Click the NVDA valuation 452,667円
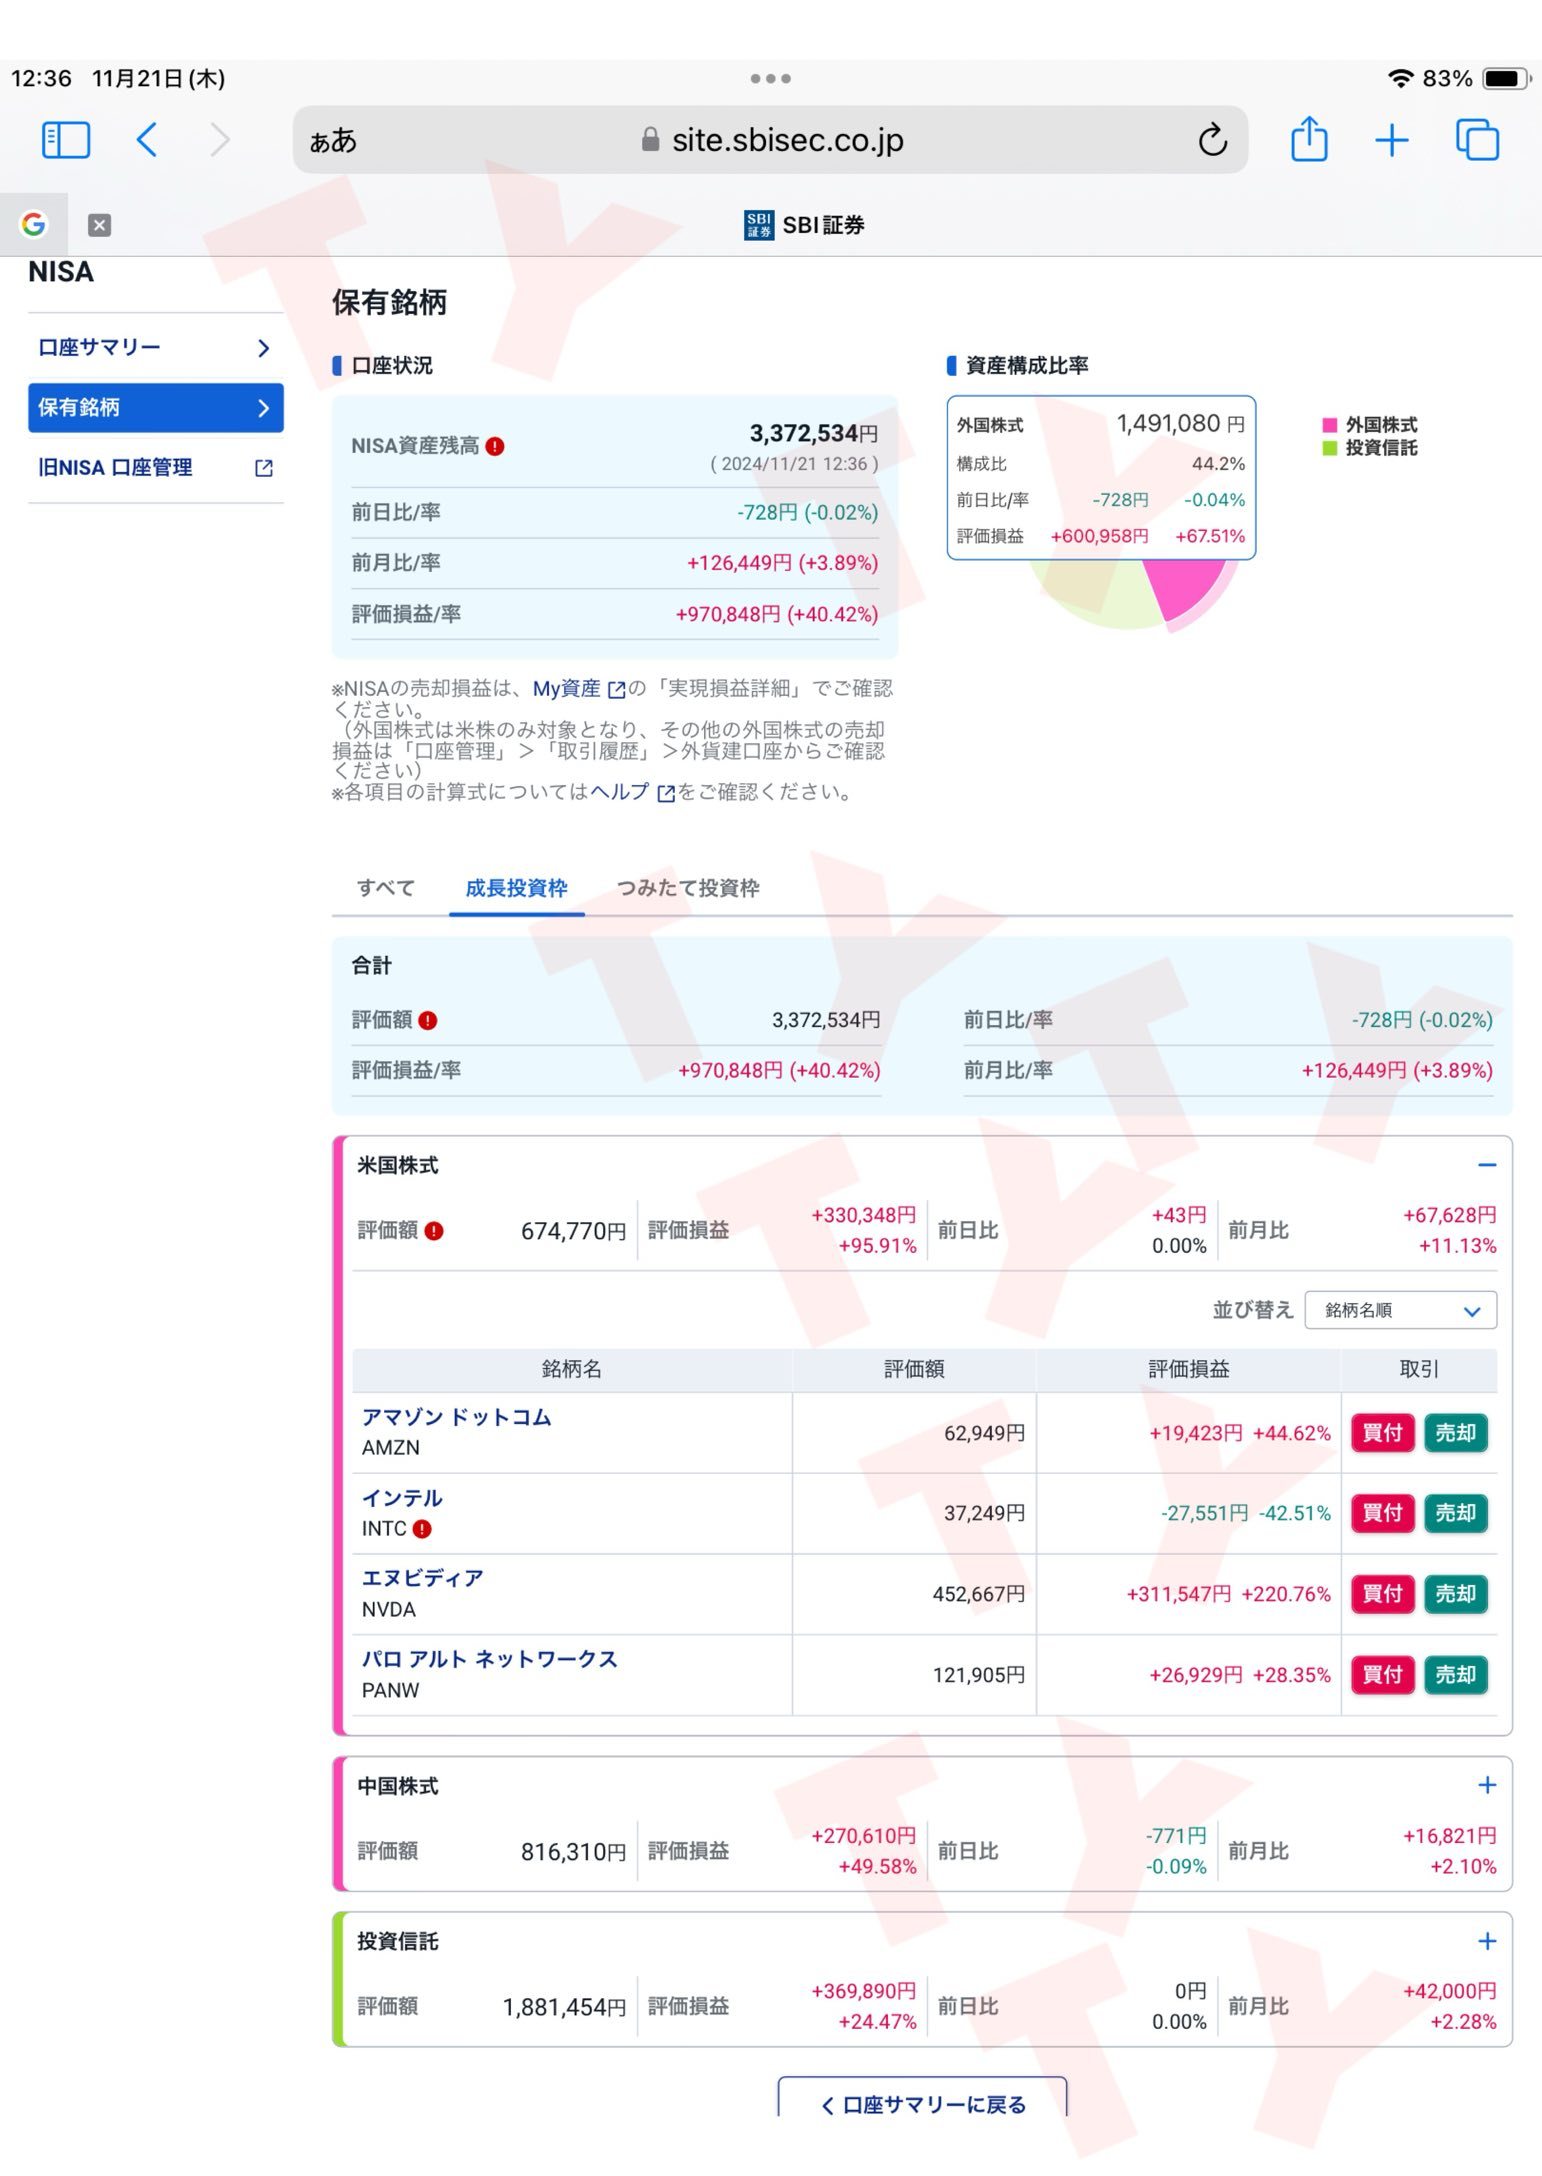 pos(978,1594)
